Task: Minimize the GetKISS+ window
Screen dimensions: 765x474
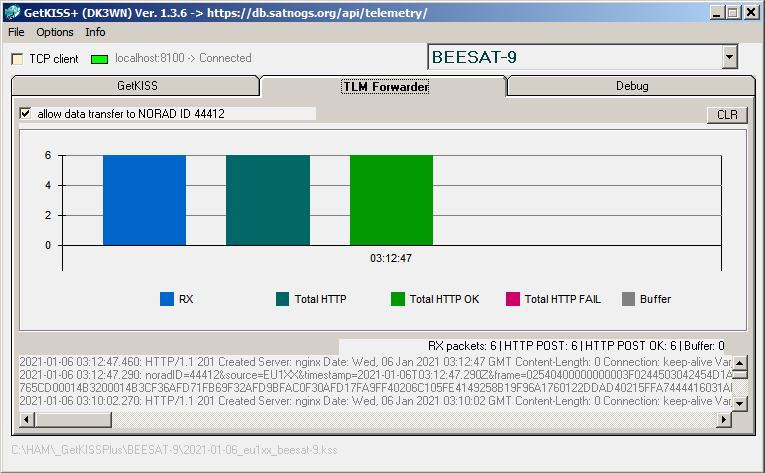Action: (x=716, y=13)
